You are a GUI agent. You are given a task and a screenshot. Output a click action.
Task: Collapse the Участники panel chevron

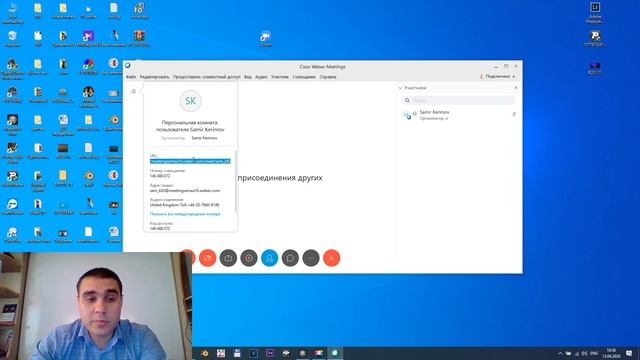(x=400, y=88)
